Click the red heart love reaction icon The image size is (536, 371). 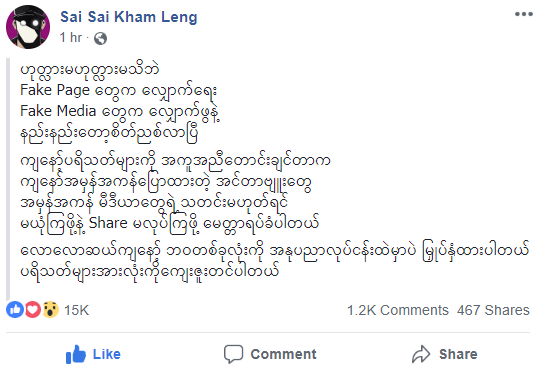click(x=32, y=310)
